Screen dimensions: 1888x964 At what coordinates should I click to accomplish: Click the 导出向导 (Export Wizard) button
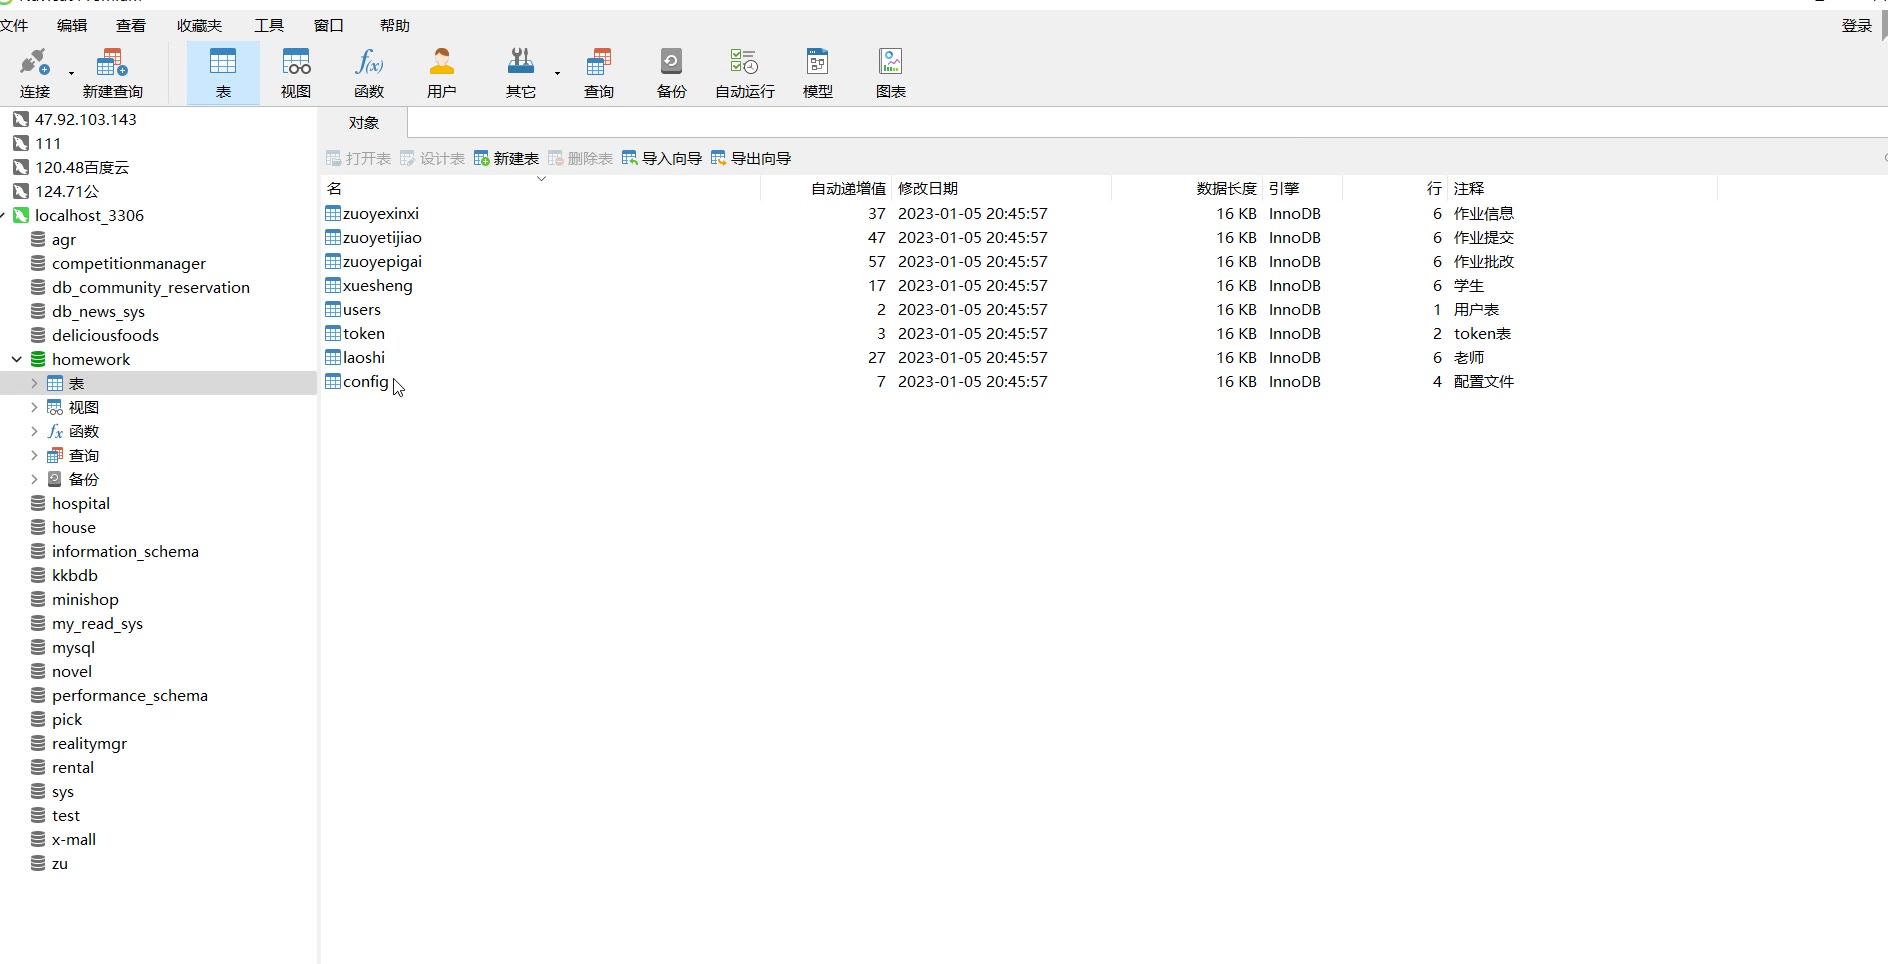751,158
